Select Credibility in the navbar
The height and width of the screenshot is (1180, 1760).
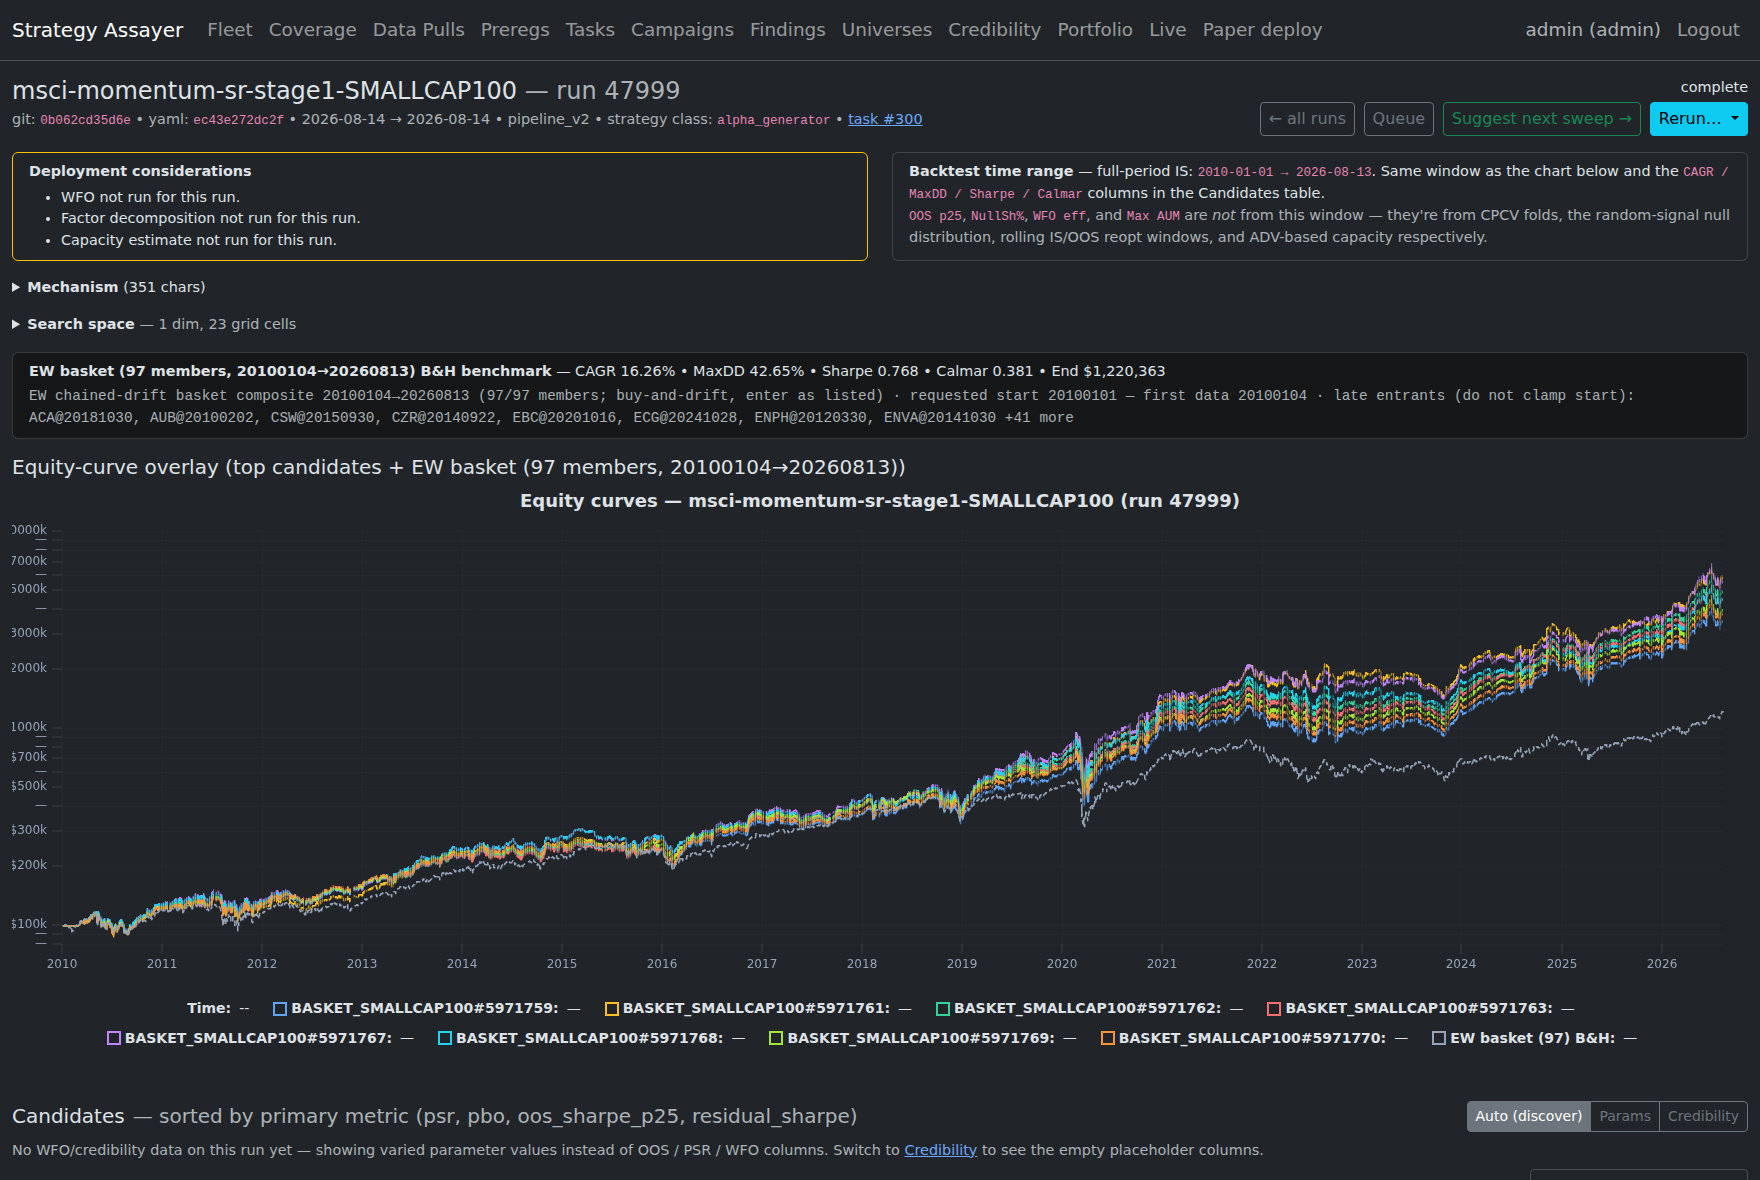pyautogui.click(x=994, y=30)
